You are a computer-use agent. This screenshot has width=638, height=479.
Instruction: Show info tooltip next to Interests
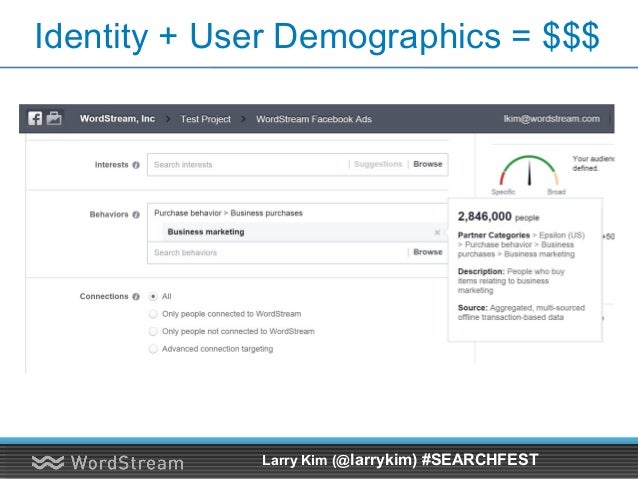click(136, 165)
